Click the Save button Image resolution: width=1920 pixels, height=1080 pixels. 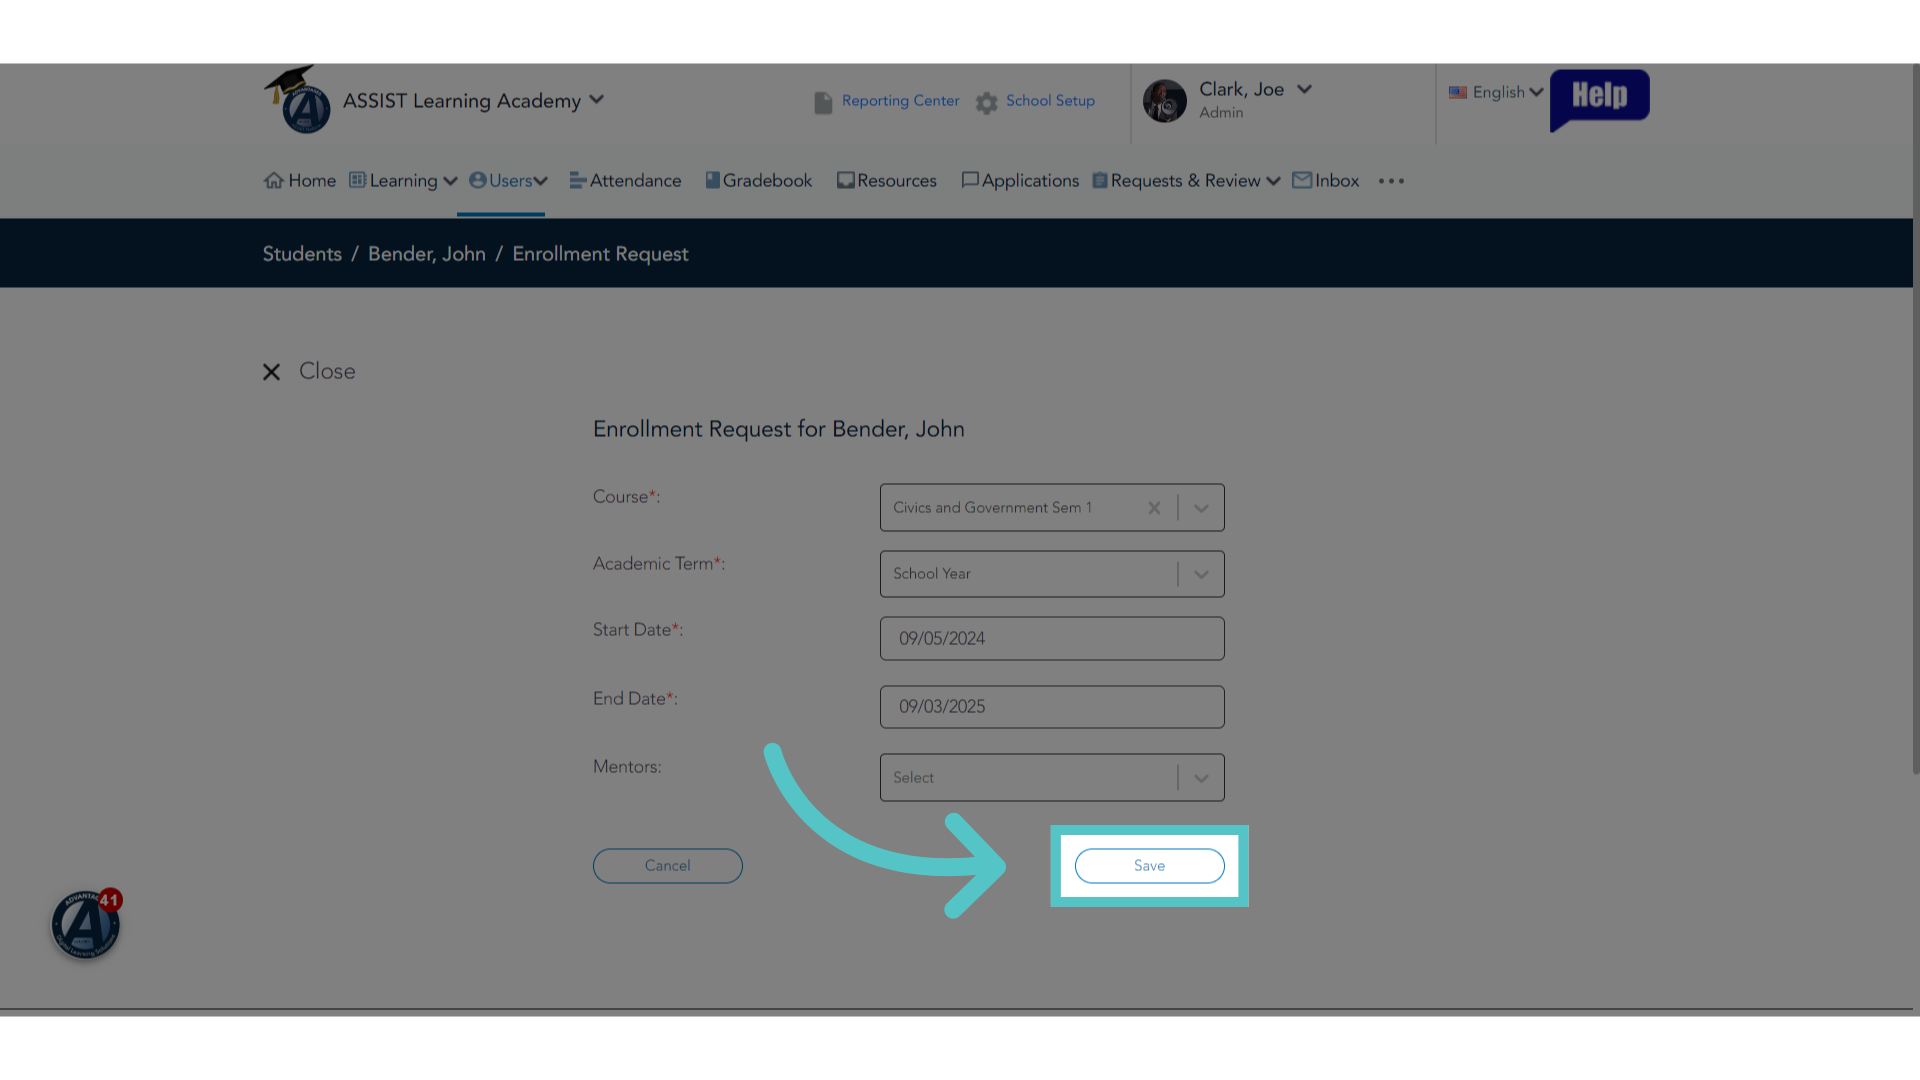pyautogui.click(x=1150, y=866)
